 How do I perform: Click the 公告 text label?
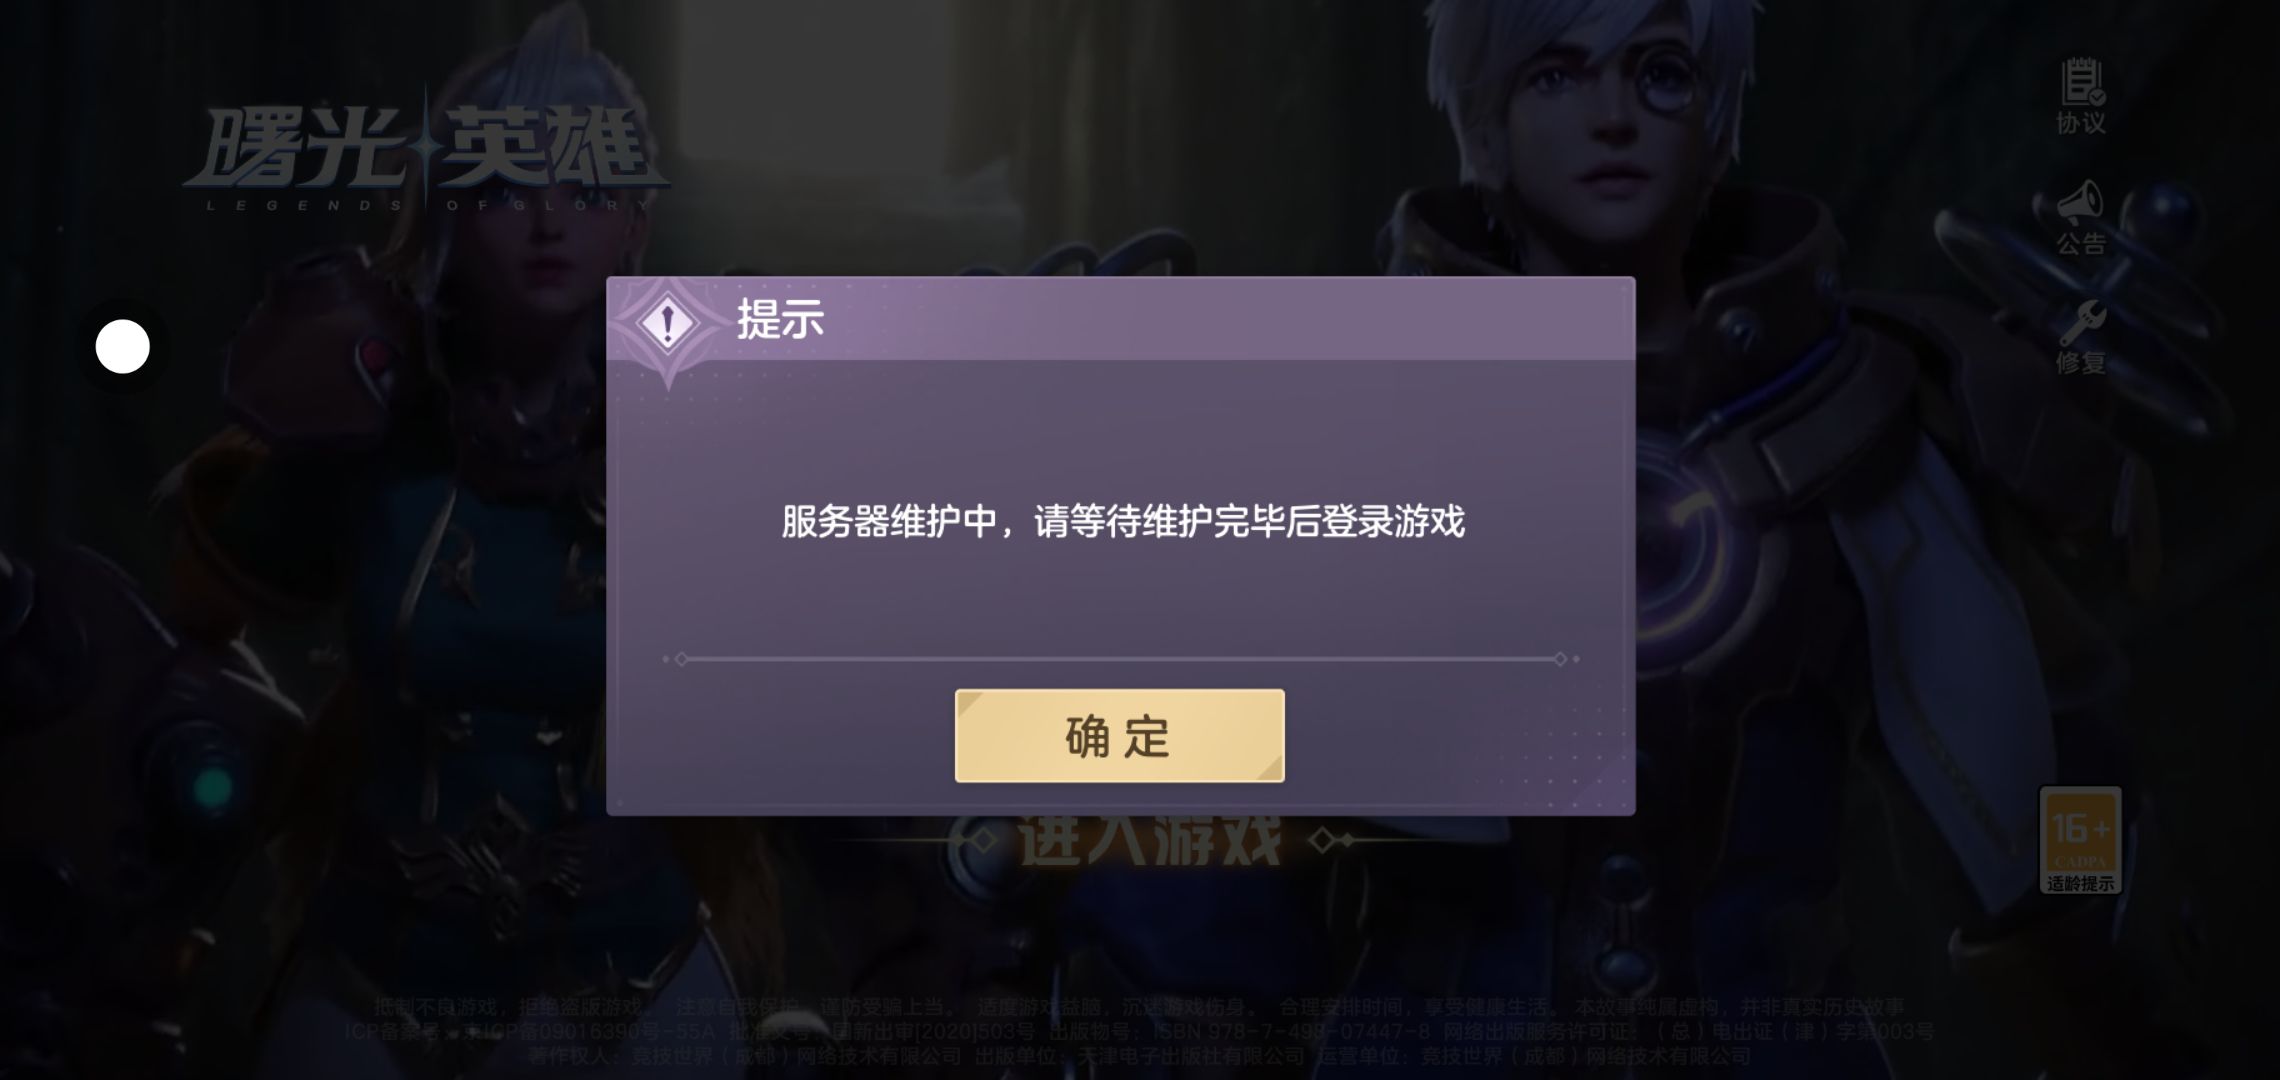tap(2081, 243)
